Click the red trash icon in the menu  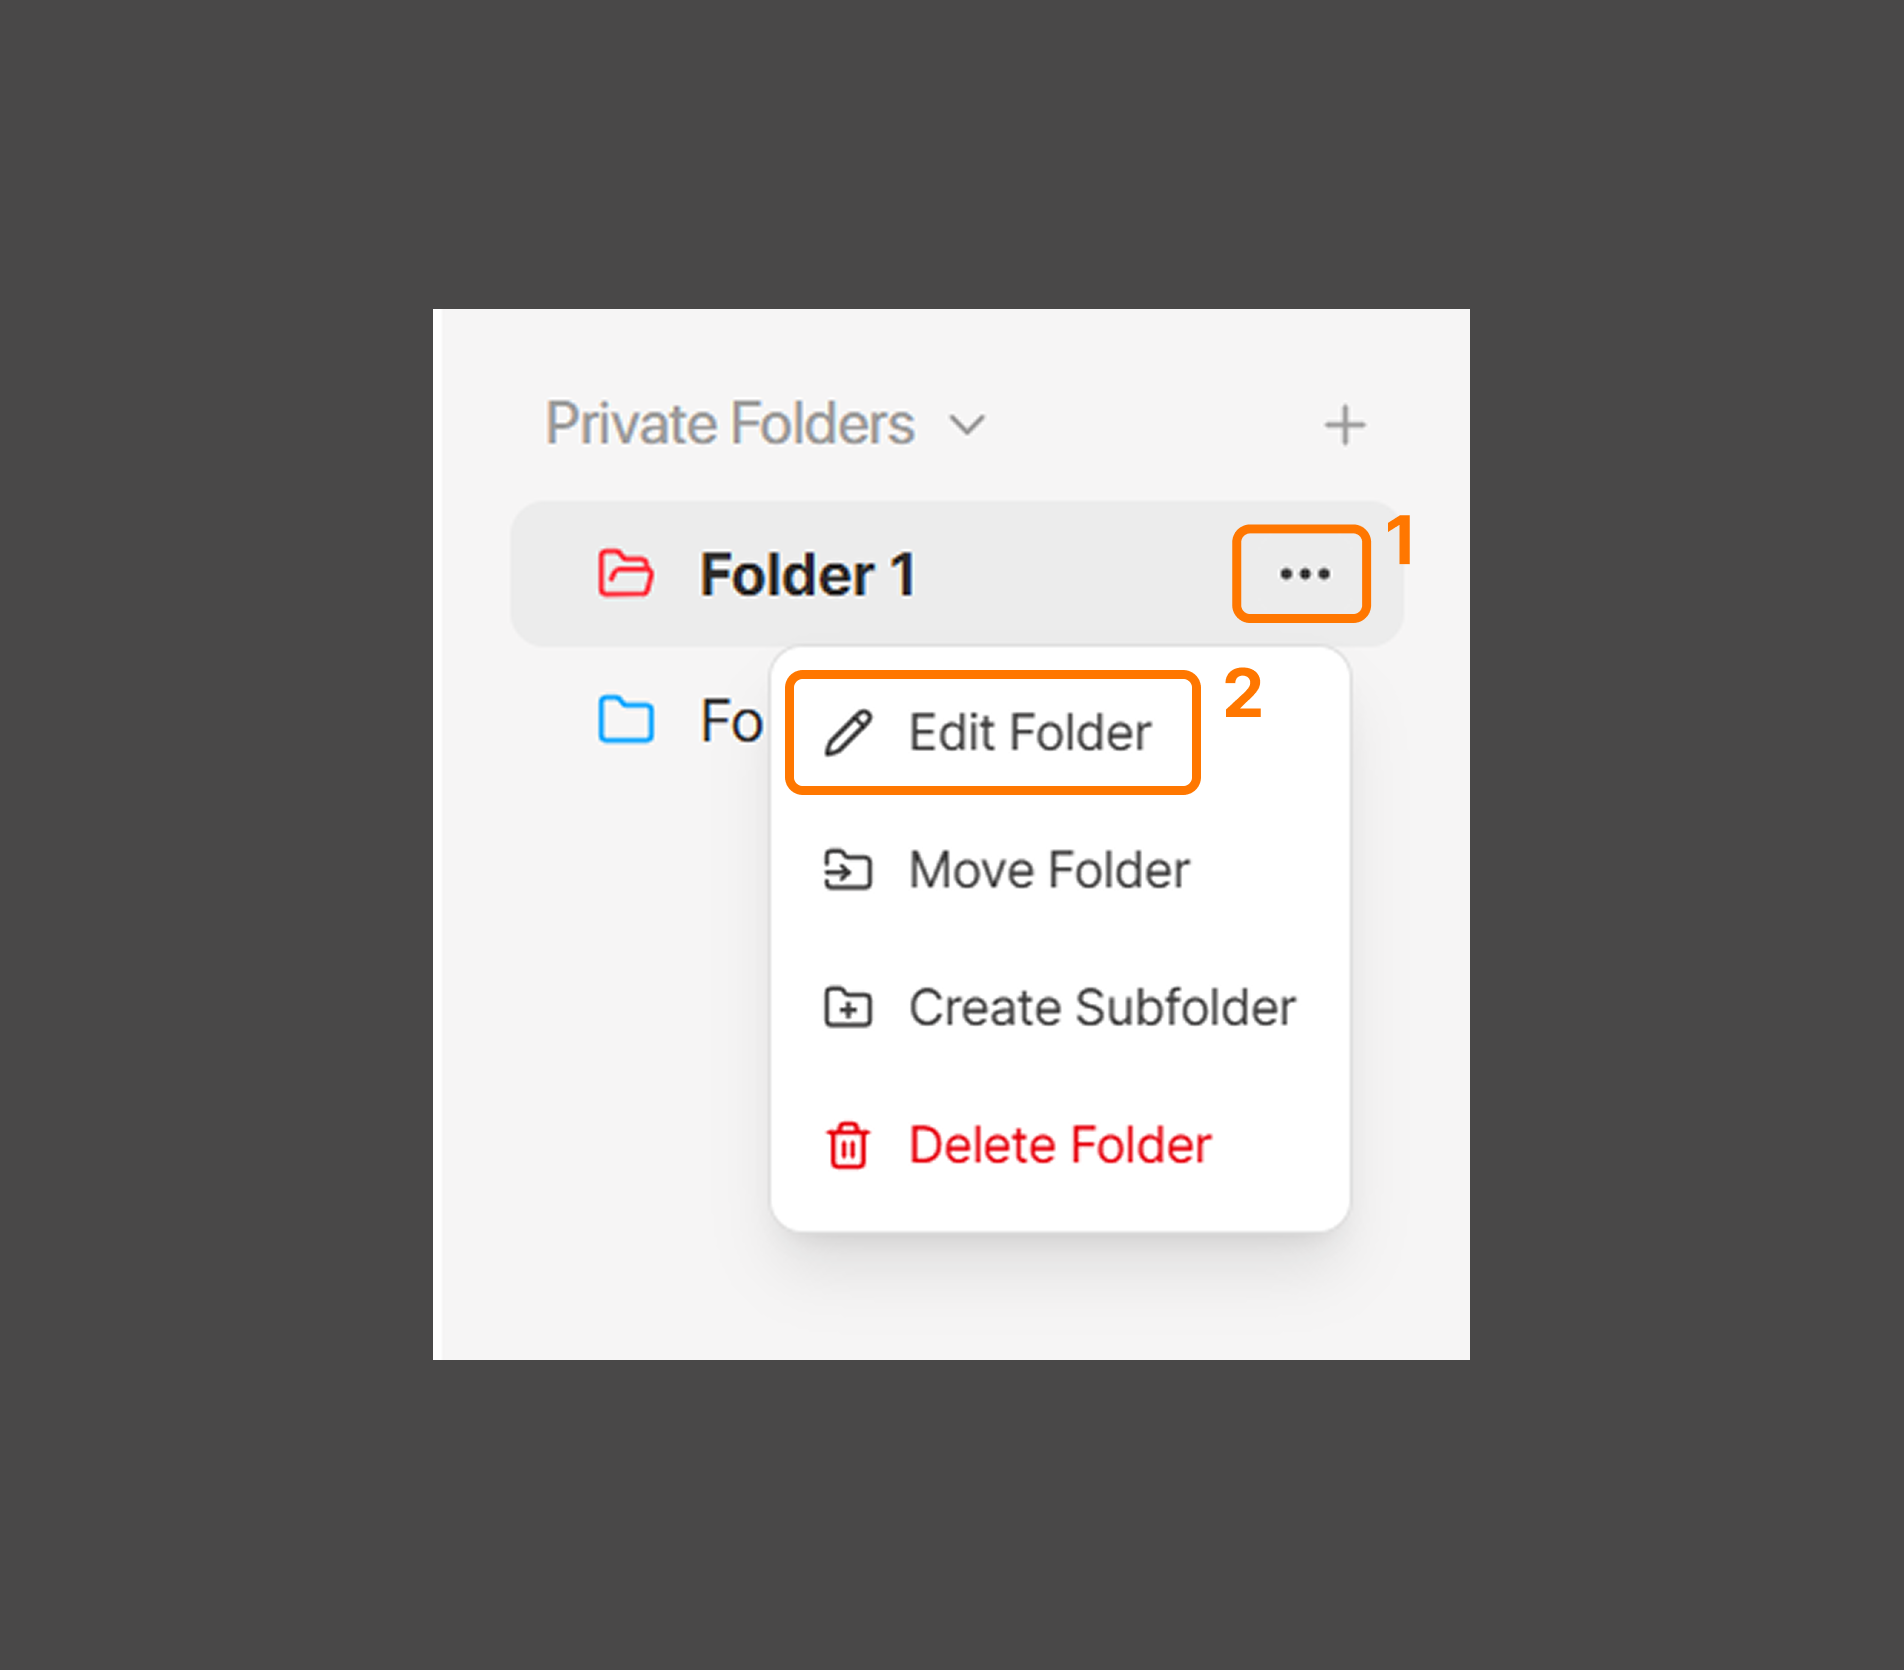pyautogui.click(x=847, y=1145)
